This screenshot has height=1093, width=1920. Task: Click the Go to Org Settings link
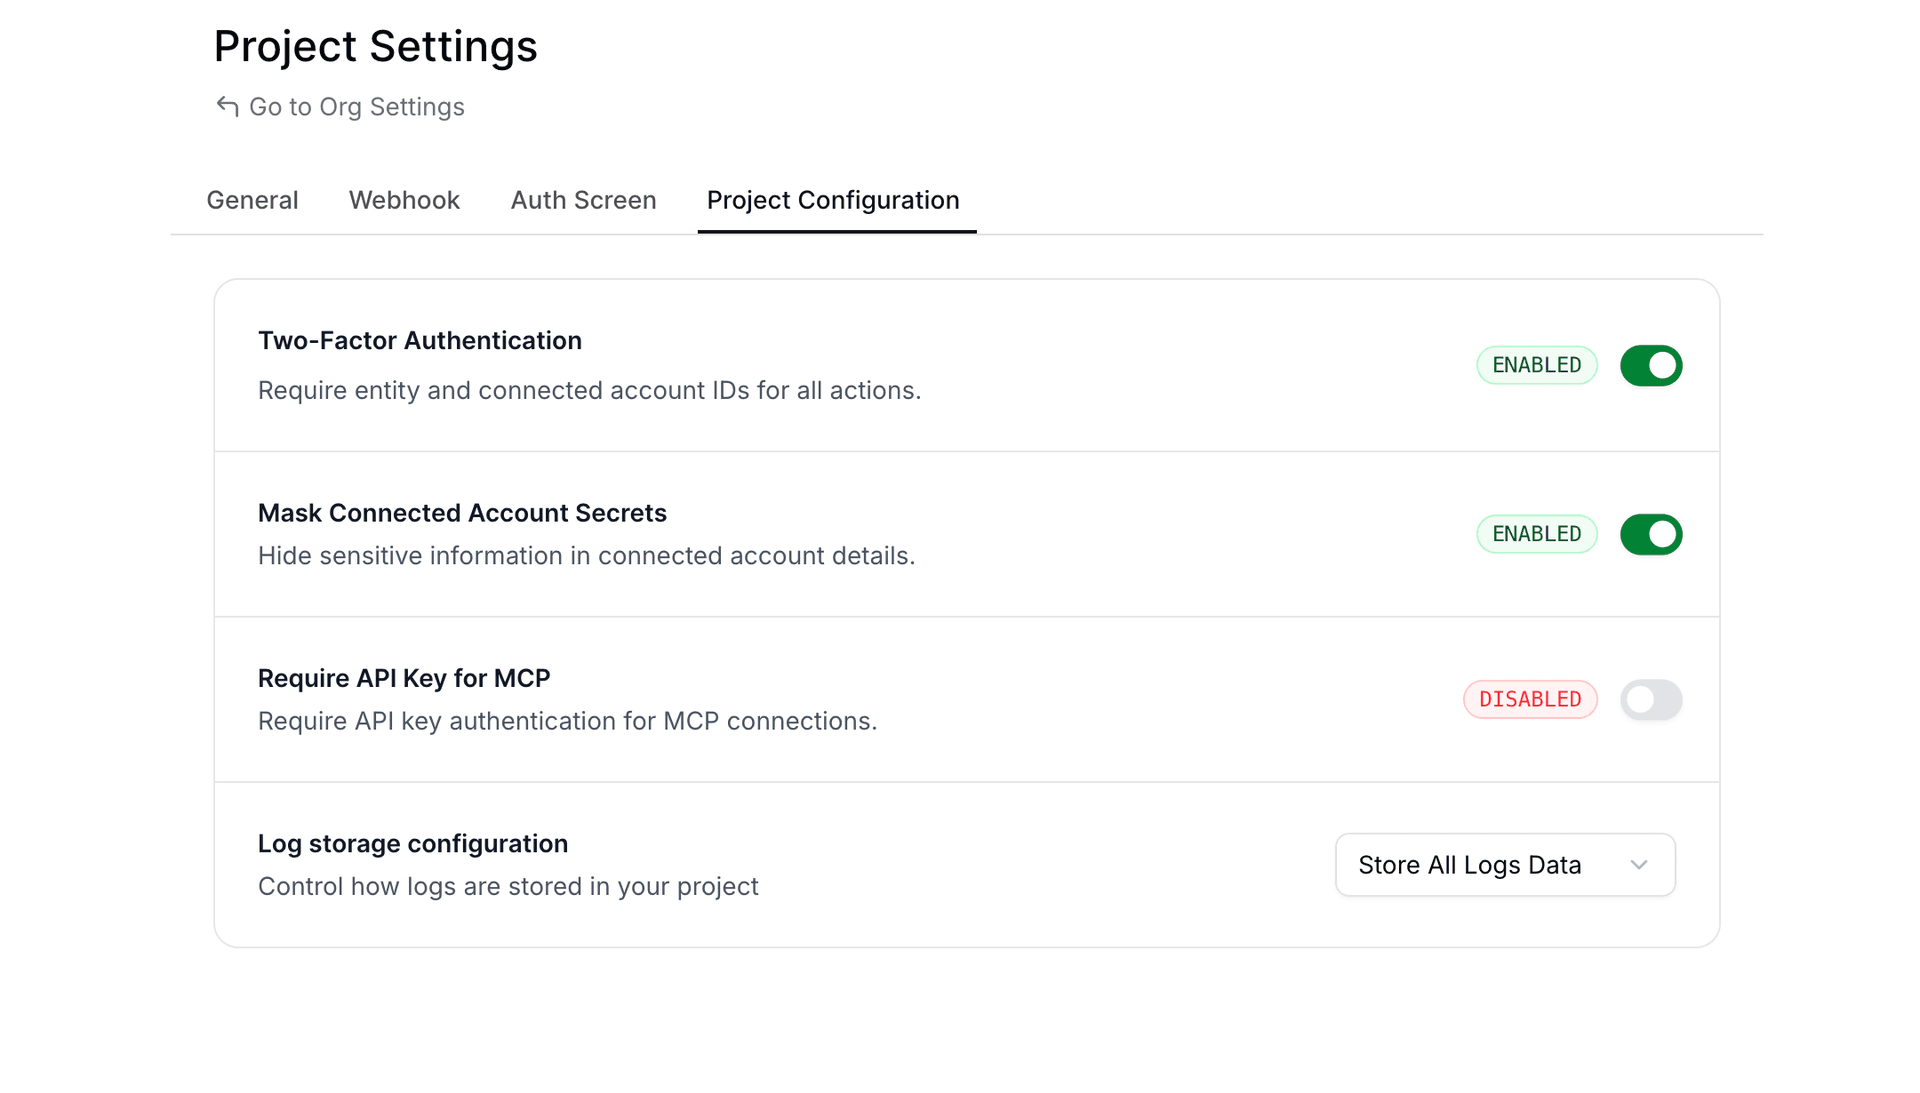[x=356, y=106]
